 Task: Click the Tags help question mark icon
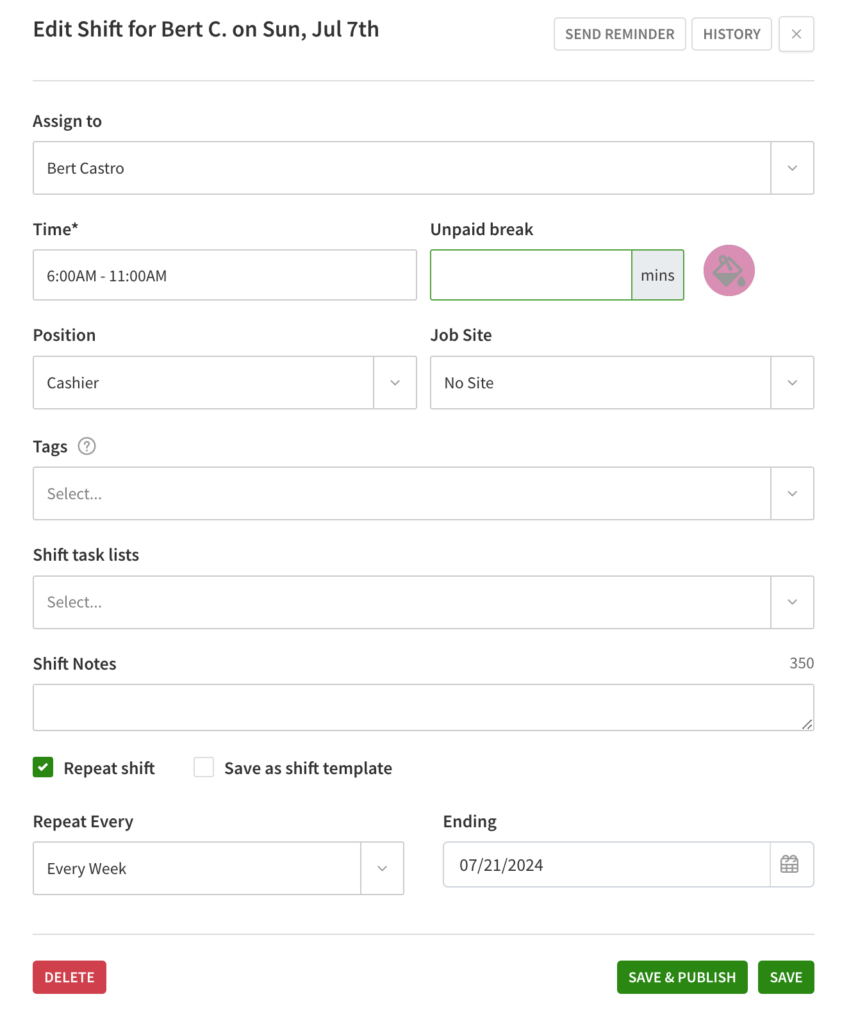tap(86, 446)
